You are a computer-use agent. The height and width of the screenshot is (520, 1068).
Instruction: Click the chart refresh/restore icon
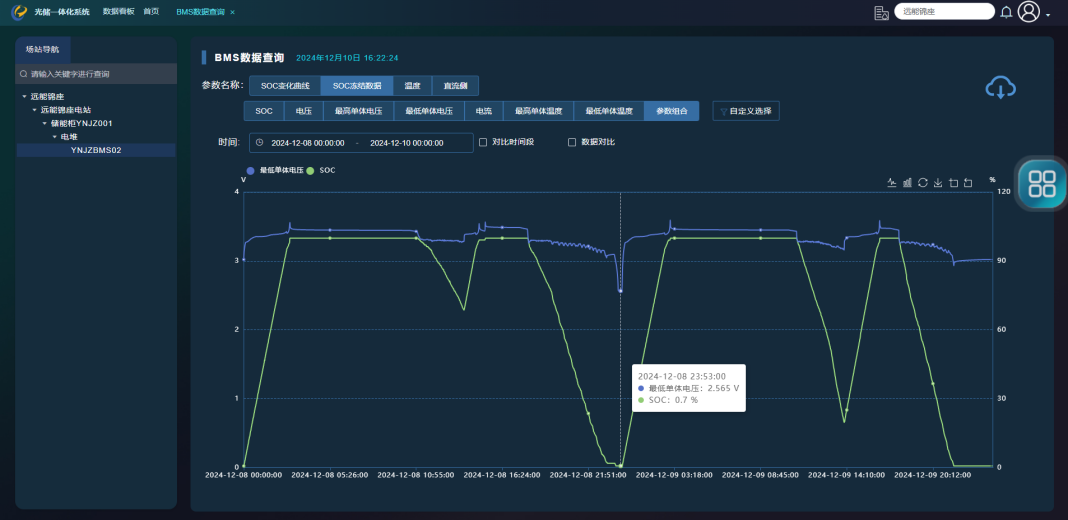point(923,183)
